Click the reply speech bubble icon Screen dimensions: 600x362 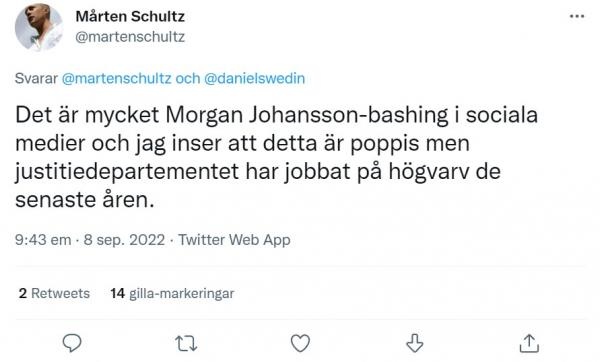pyautogui.click(x=72, y=343)
